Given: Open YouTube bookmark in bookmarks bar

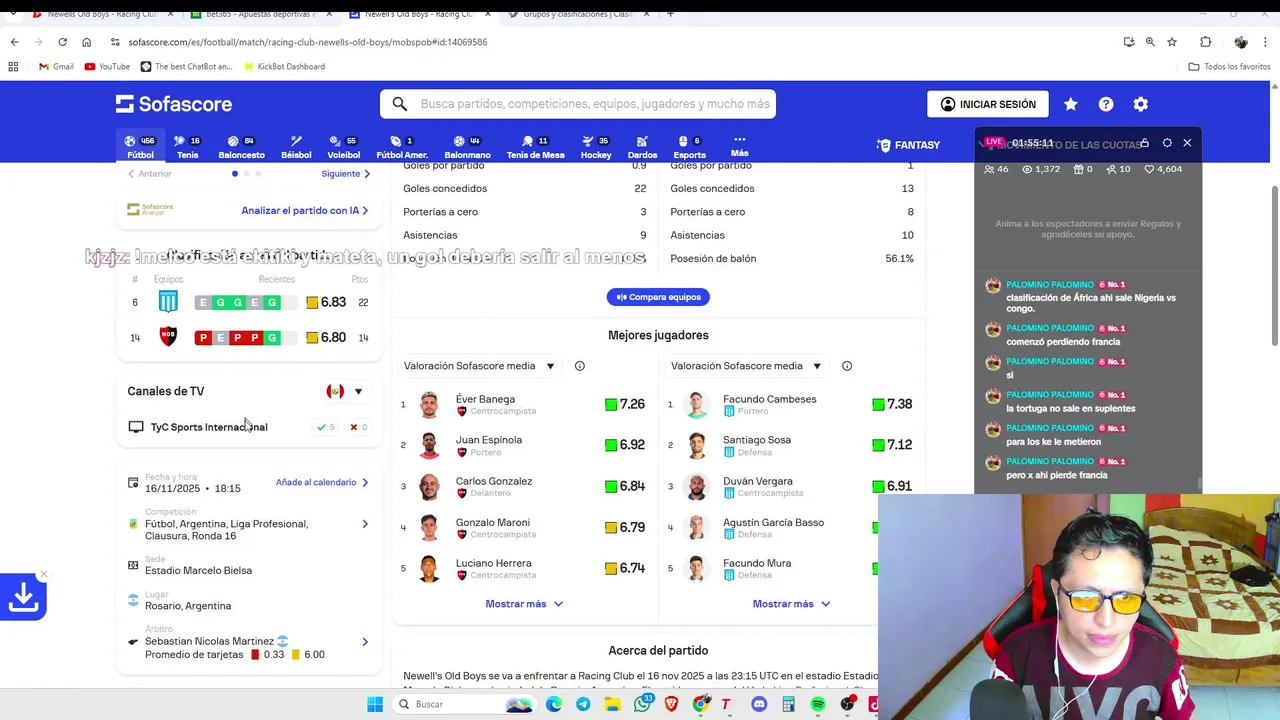Looking at the screenshot, I should click(107, 67).
